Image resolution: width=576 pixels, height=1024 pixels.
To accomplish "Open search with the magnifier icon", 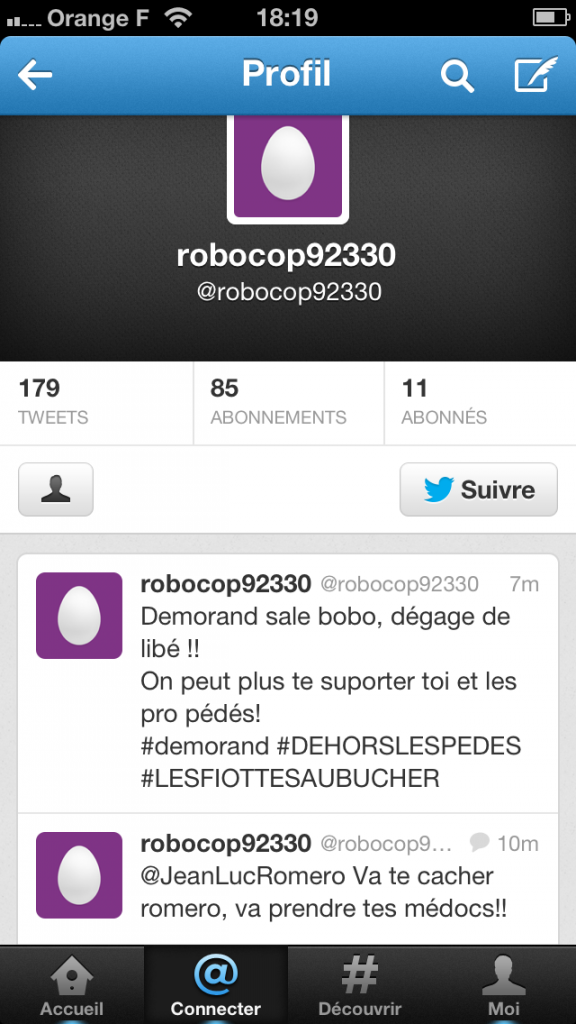I will point(456,75).
